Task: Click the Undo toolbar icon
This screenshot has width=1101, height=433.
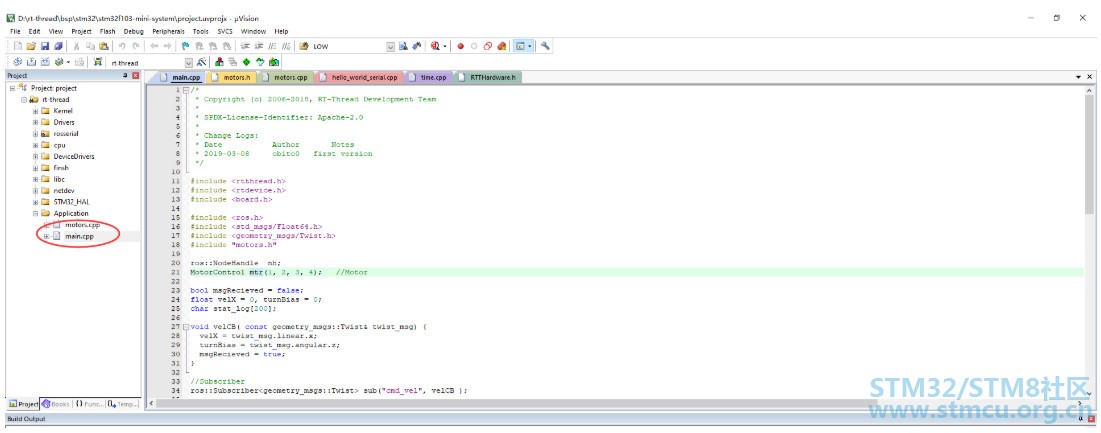Action: pos(121,46)
